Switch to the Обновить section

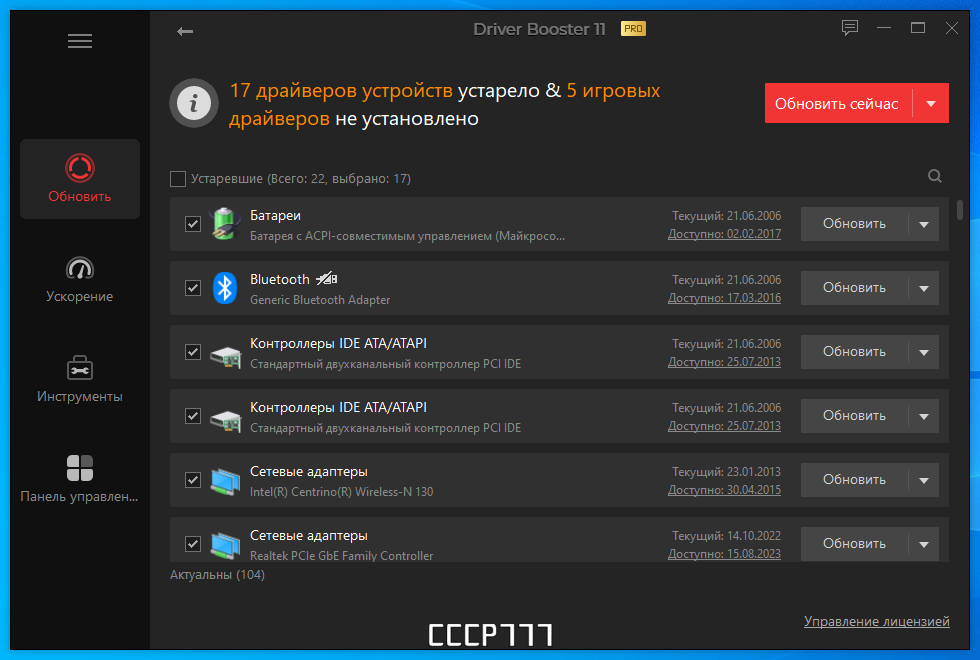pos(80,179)
